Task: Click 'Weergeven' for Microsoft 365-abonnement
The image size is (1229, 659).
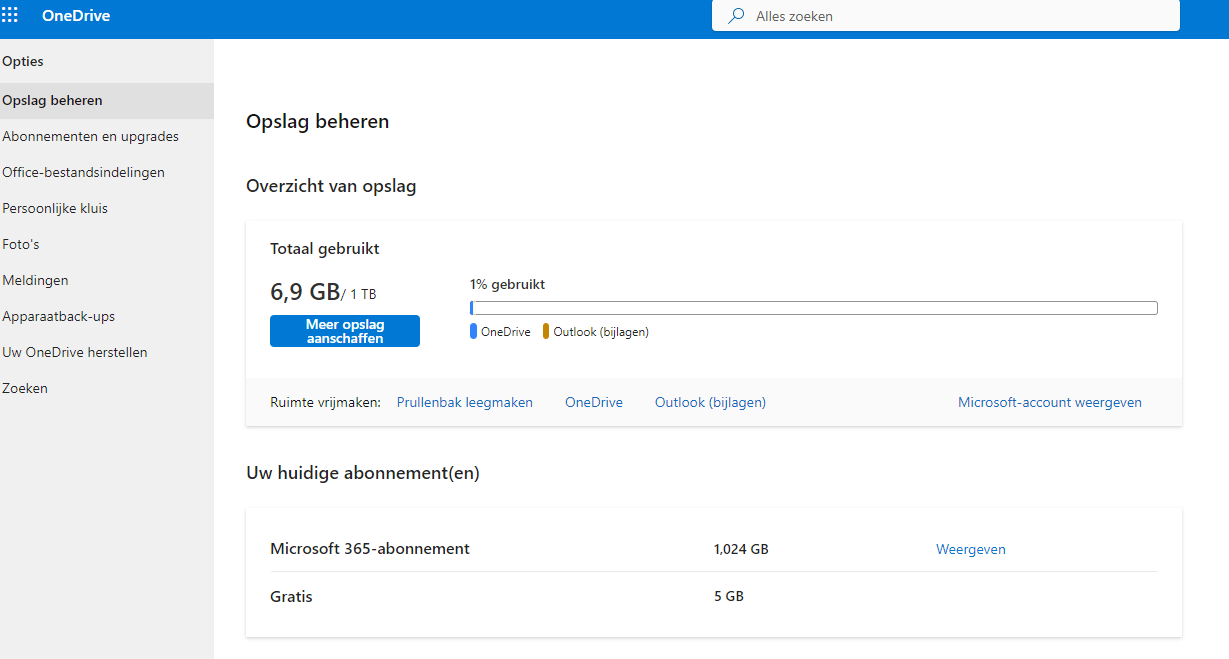Action: [971, 549]
